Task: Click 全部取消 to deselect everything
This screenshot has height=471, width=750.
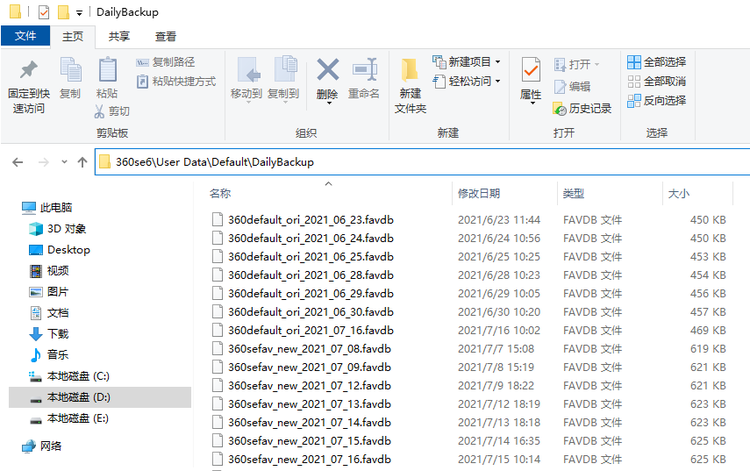Action: click(656, 81)
